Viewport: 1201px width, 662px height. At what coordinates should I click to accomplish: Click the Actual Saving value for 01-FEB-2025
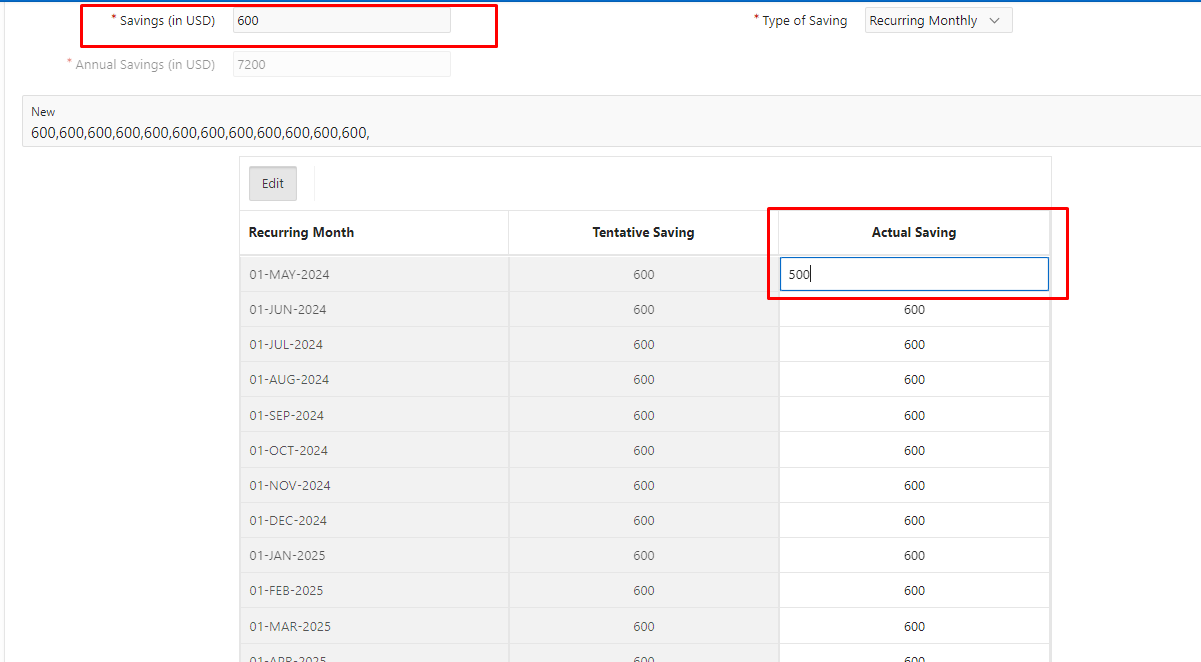click(913, 590)
